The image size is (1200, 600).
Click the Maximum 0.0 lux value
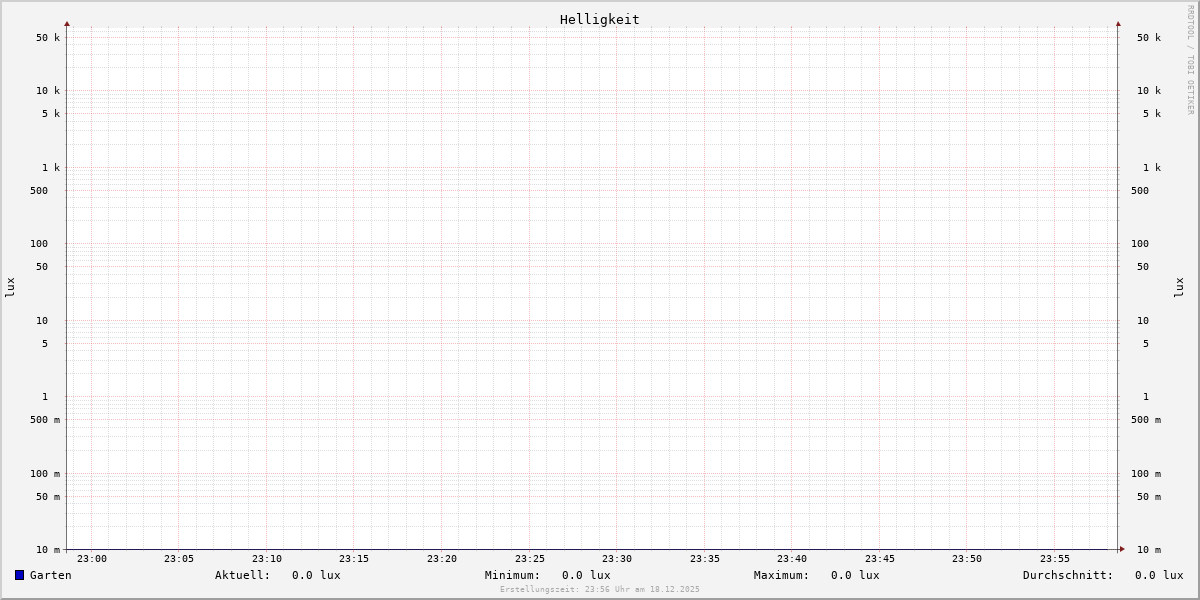pyautogui.click(x=855, y=575)
